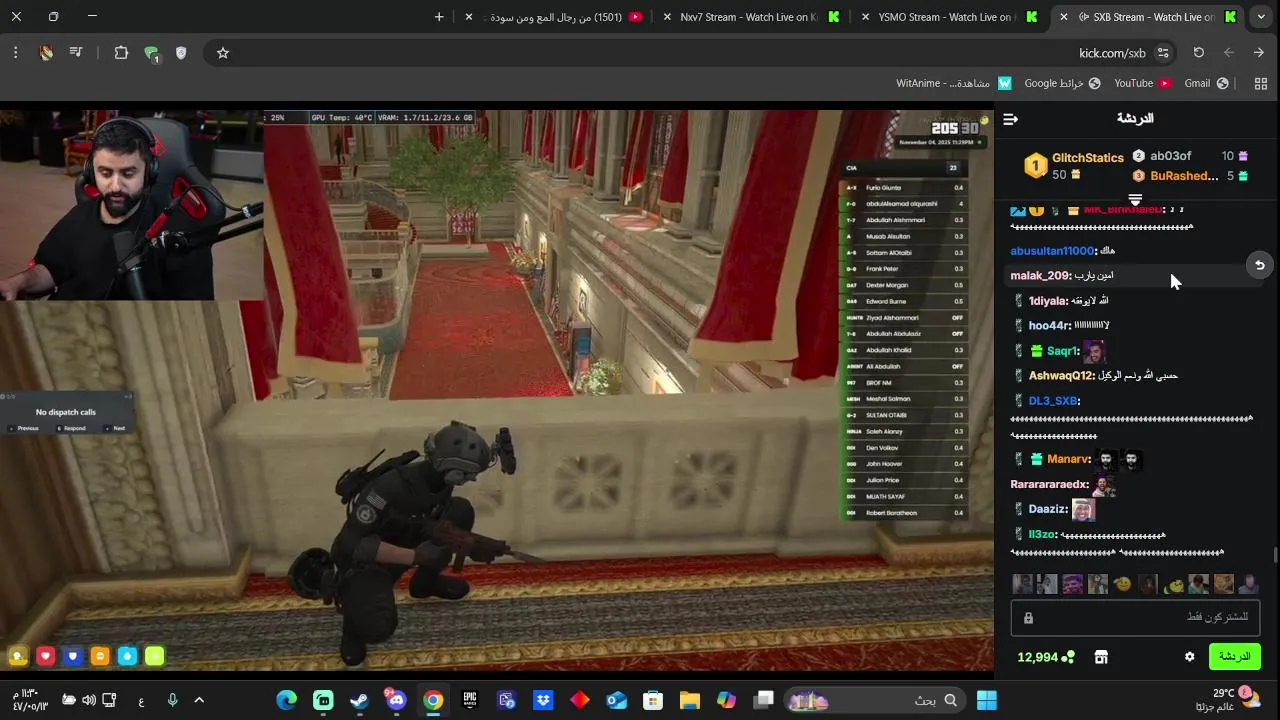Open Windows Start menu
The width and height of the screenshot is (1280, 720).
986,700
